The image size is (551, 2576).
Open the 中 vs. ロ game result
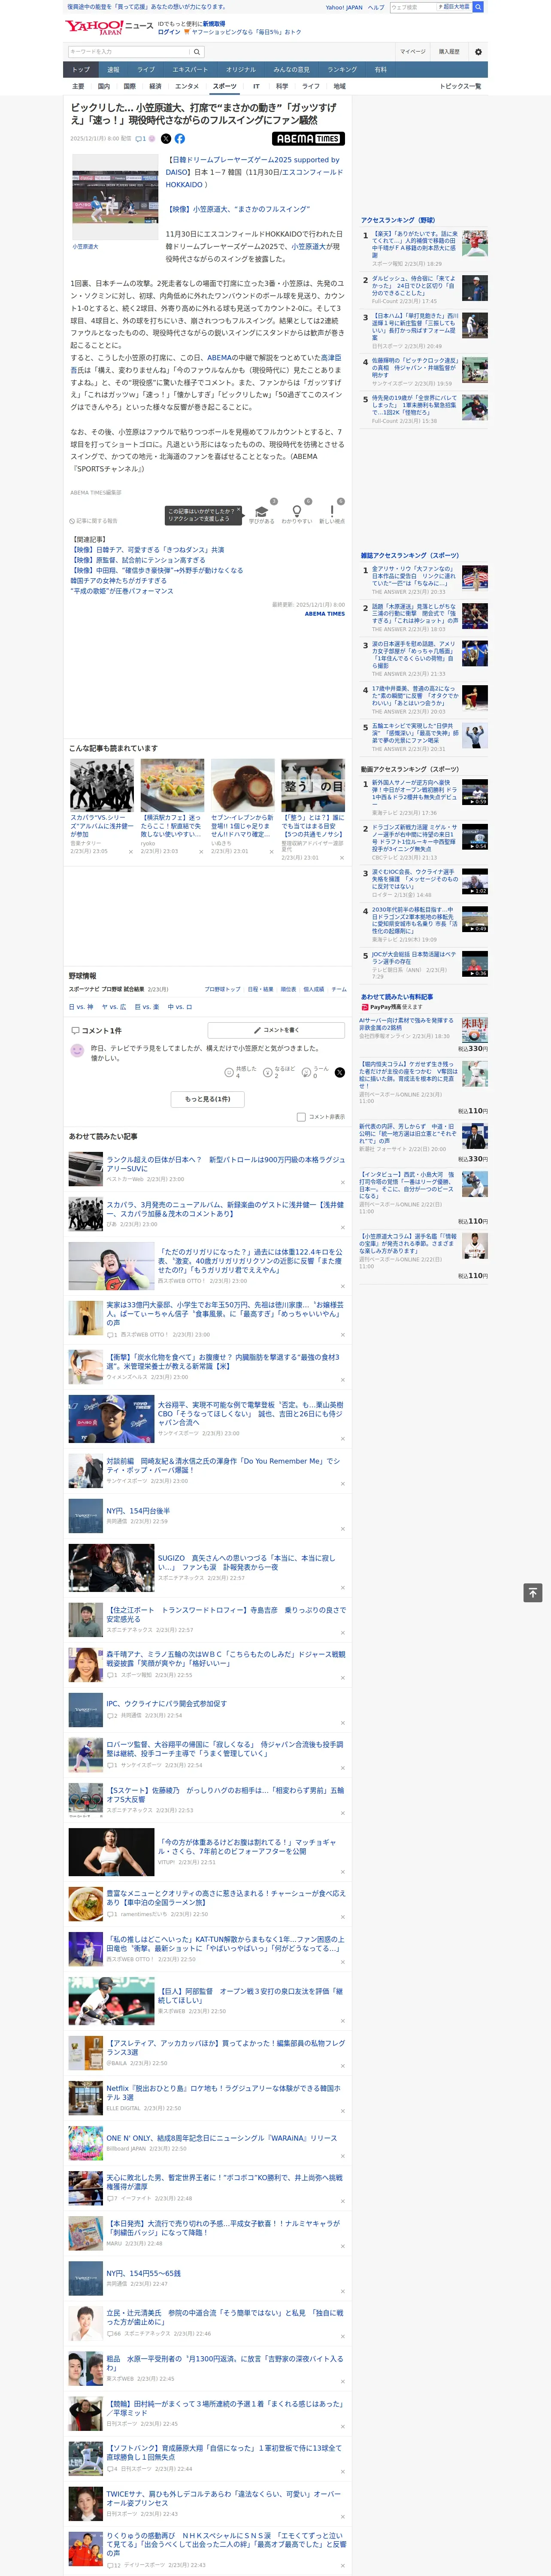coord(180,1007)
